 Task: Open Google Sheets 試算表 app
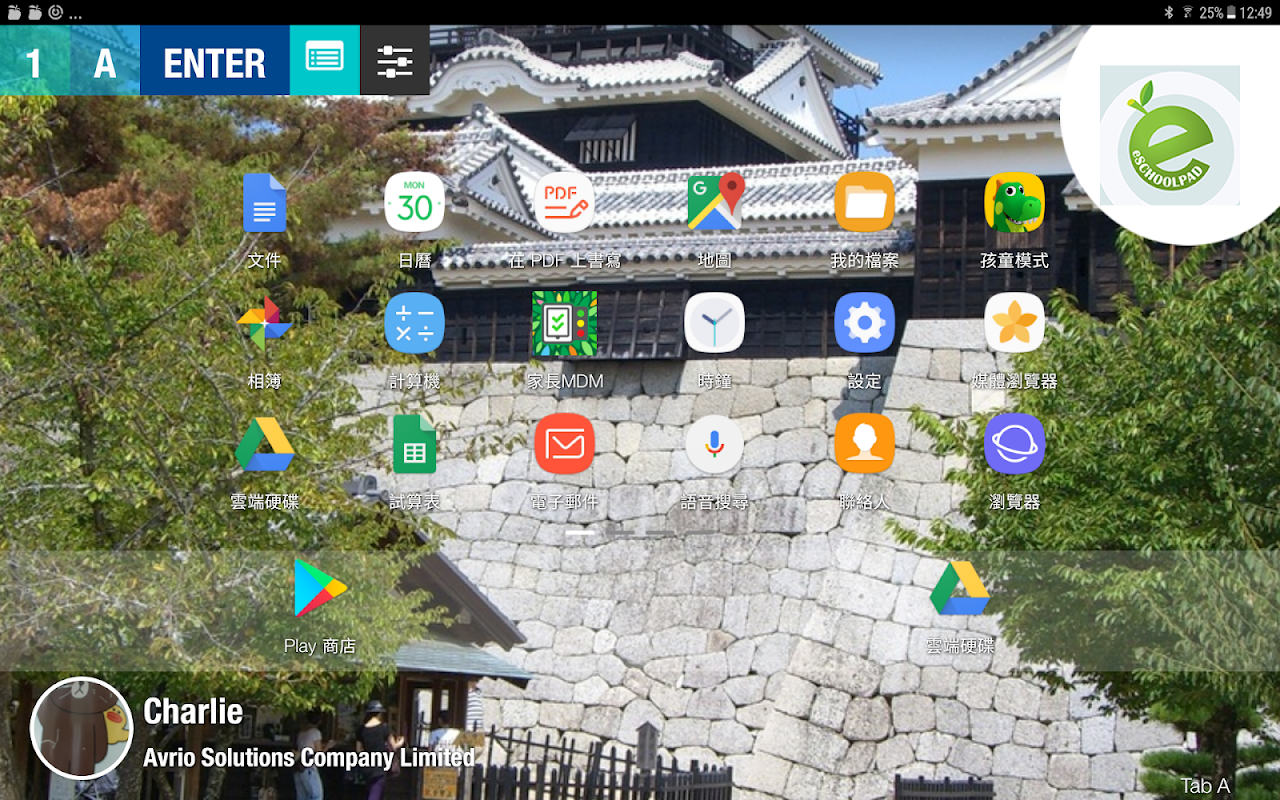(414, 443)
